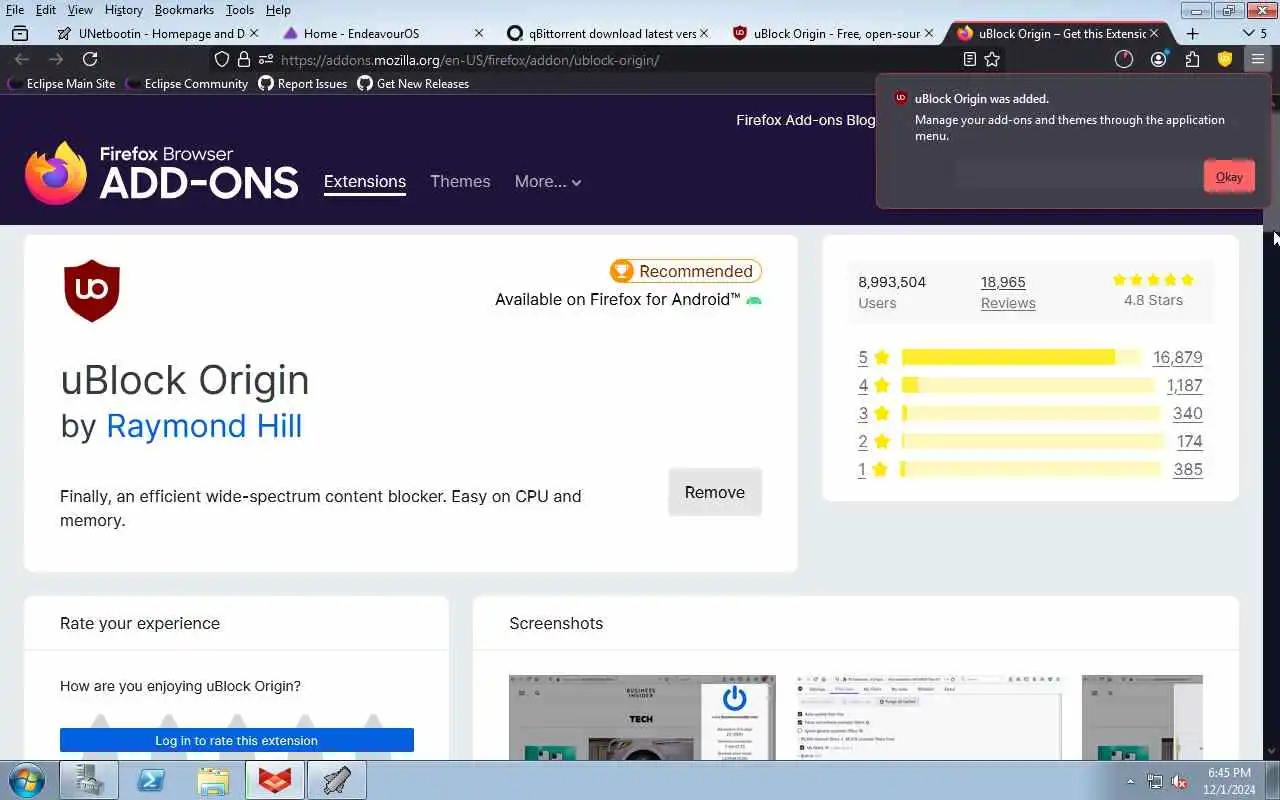1280x800 pixels.
Task: Open the History menu
Action: tap(124, 10)
